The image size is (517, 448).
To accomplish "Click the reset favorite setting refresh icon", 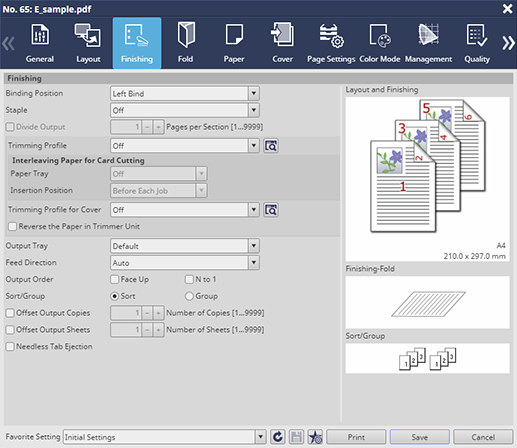I will click(x=277, y=437).
